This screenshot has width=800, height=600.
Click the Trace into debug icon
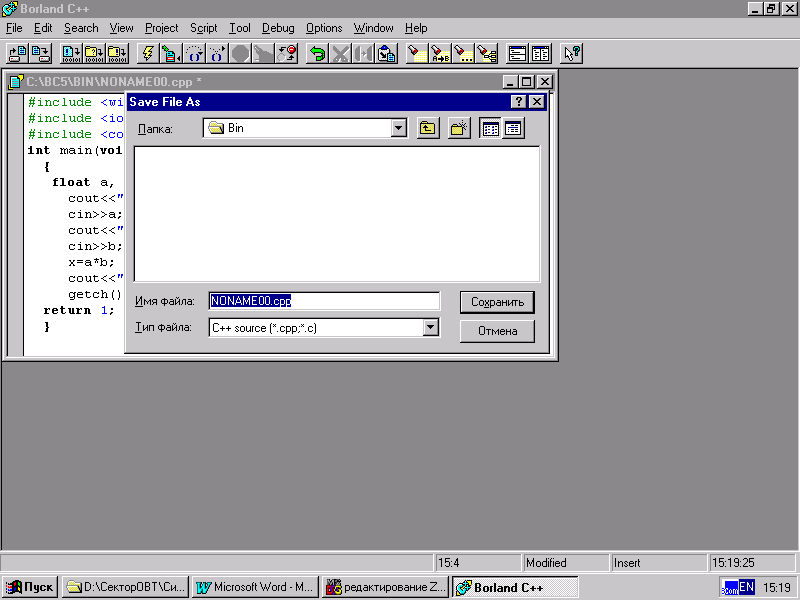click(x=217, y=54)
